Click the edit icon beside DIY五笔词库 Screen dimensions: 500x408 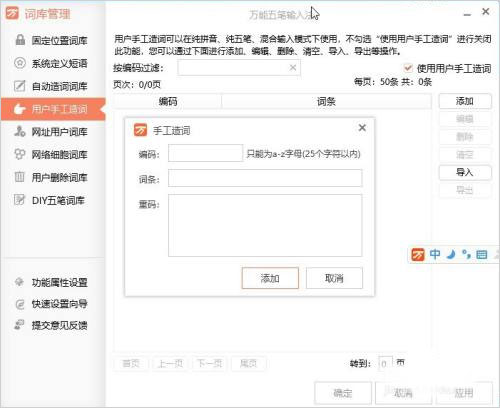click(x=20, y=199)
